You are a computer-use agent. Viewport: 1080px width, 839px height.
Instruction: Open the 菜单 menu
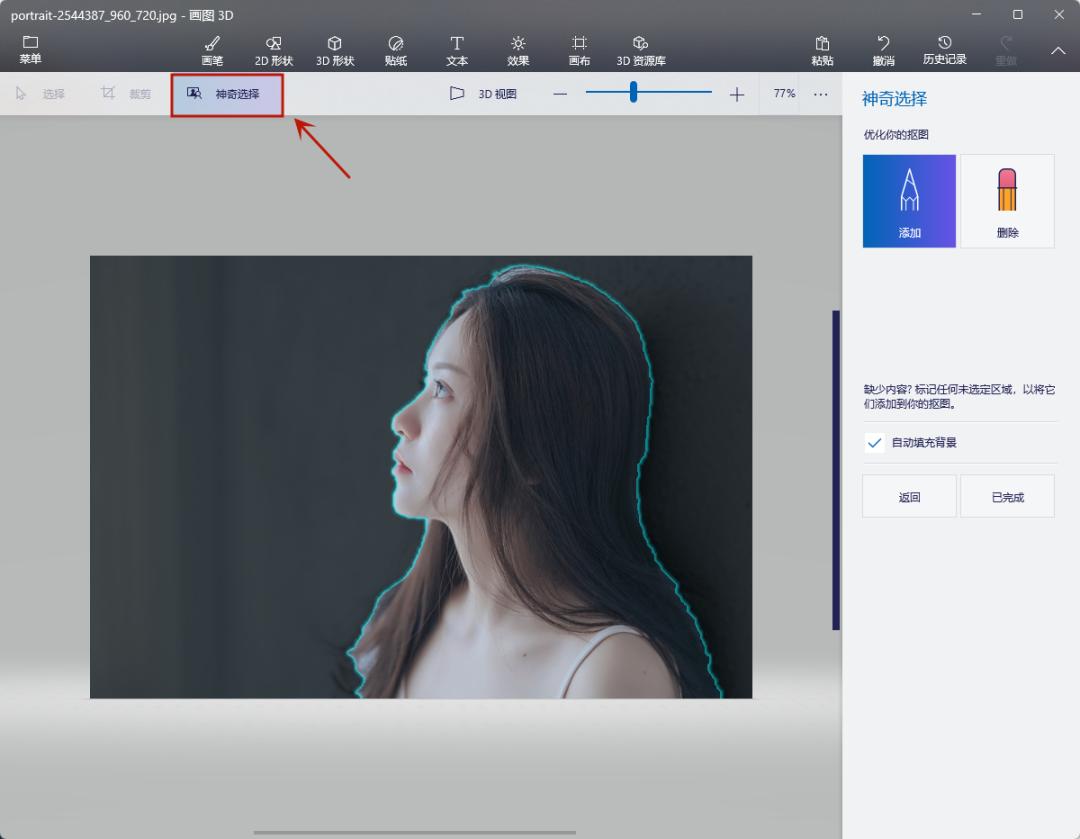coord(30,50)
